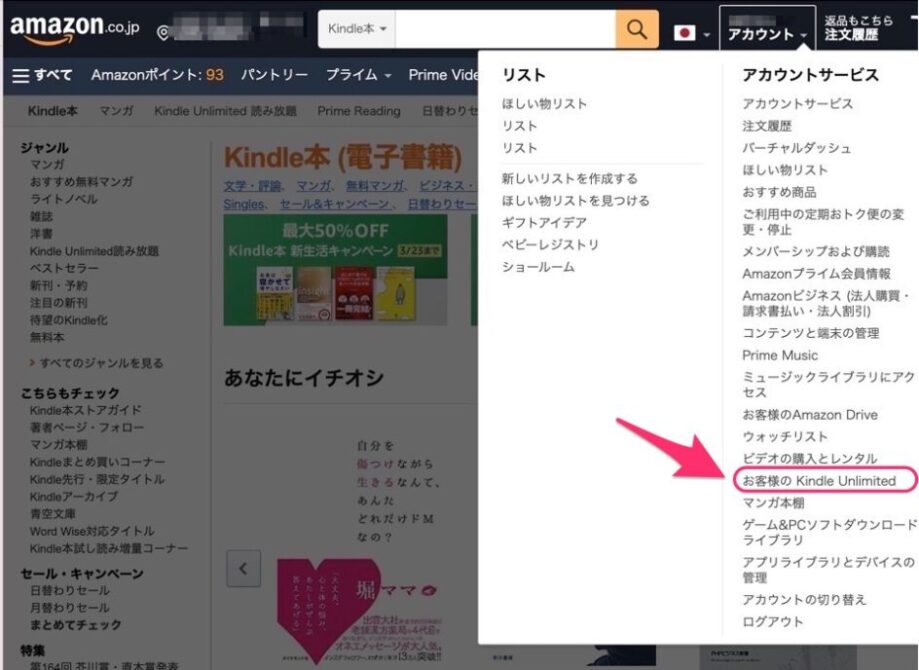Open the アカウント dropdown menu
This screenshot has height=670, width=919.
click(x=767, y=29)
